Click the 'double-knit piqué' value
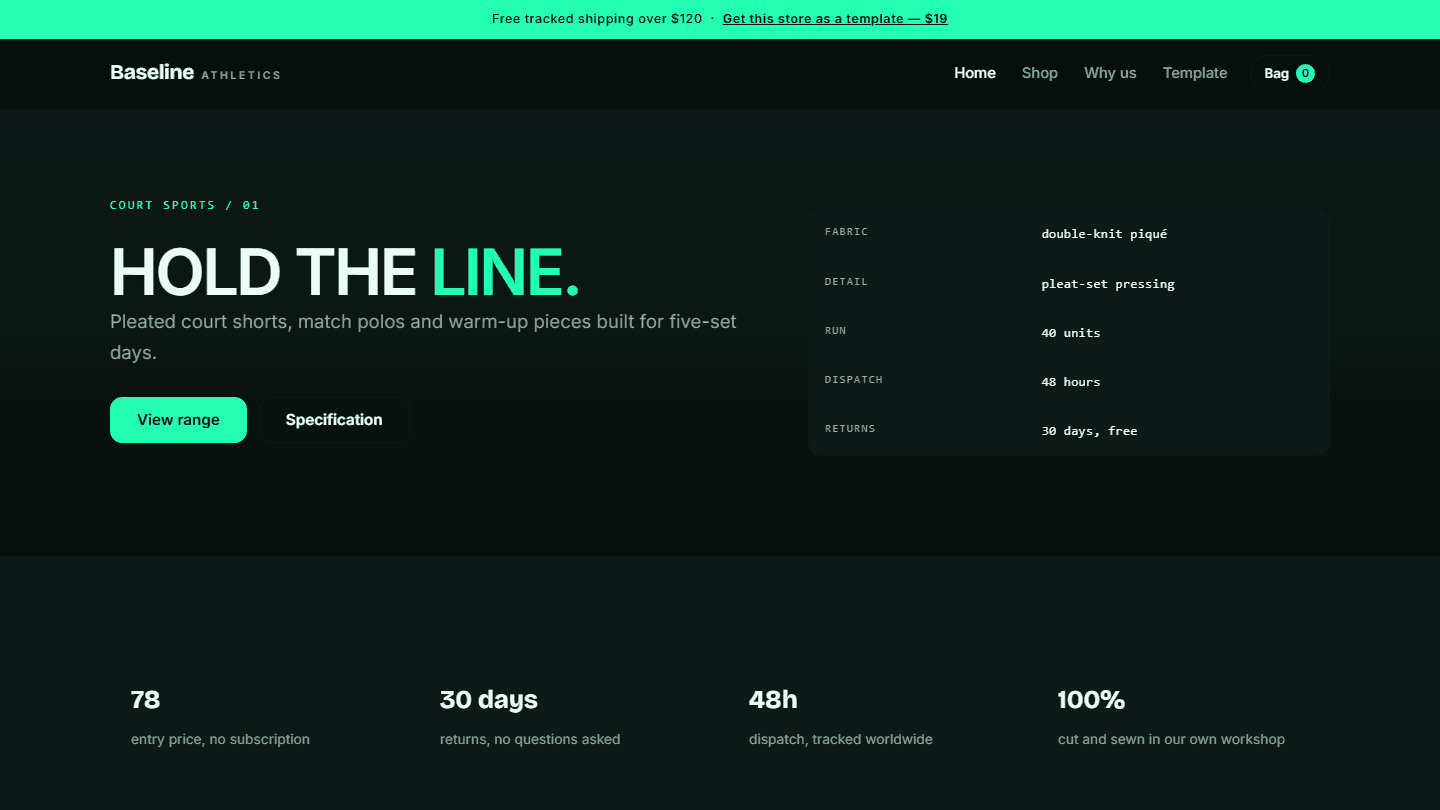The height and width of the screenshot is (810, 1440). pyautogui.click(x=1104, y=234)
